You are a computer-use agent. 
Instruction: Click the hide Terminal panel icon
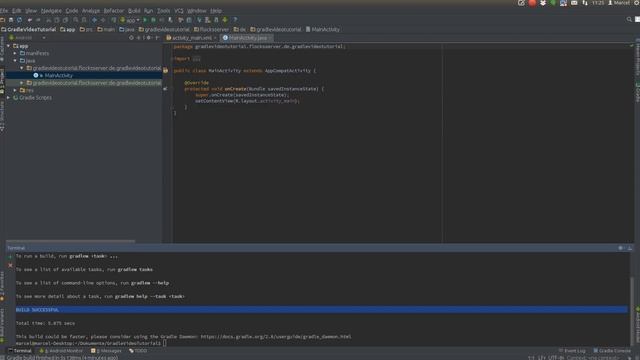click(x=629, y=248)
